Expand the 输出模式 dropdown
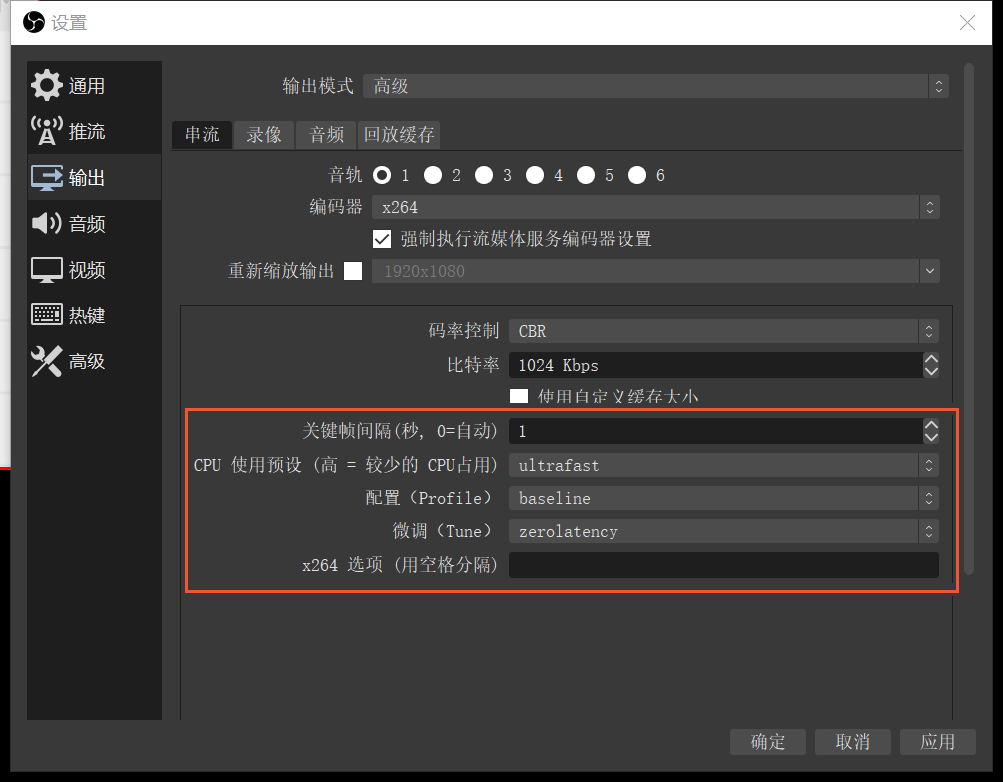Screen dimensions: 1003x782 tap(655, 87)
